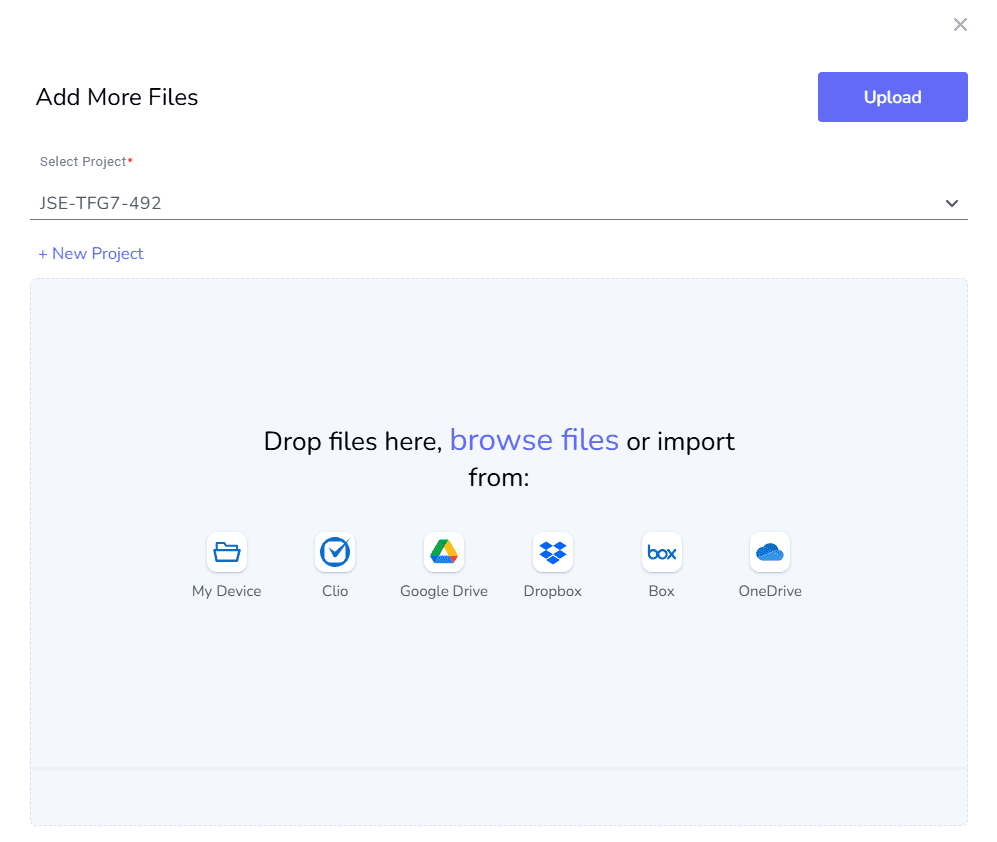Open the browse files link

534,440
